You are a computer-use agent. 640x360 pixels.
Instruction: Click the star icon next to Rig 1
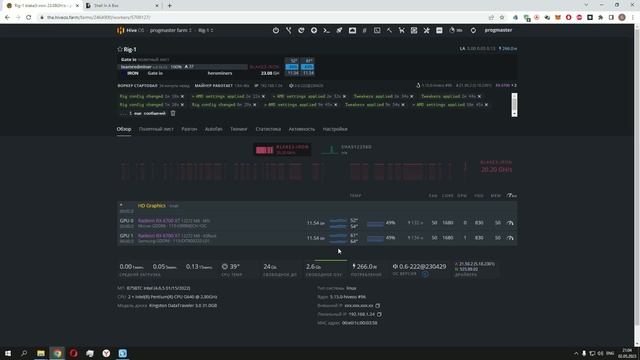coord(120,49)
